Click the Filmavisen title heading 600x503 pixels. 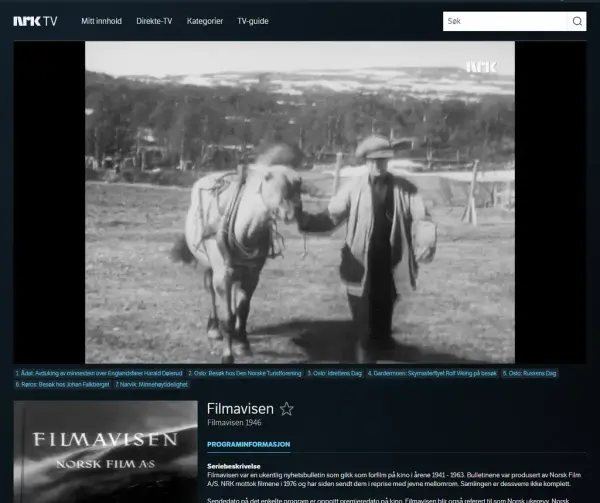click(x=240, y=409)
